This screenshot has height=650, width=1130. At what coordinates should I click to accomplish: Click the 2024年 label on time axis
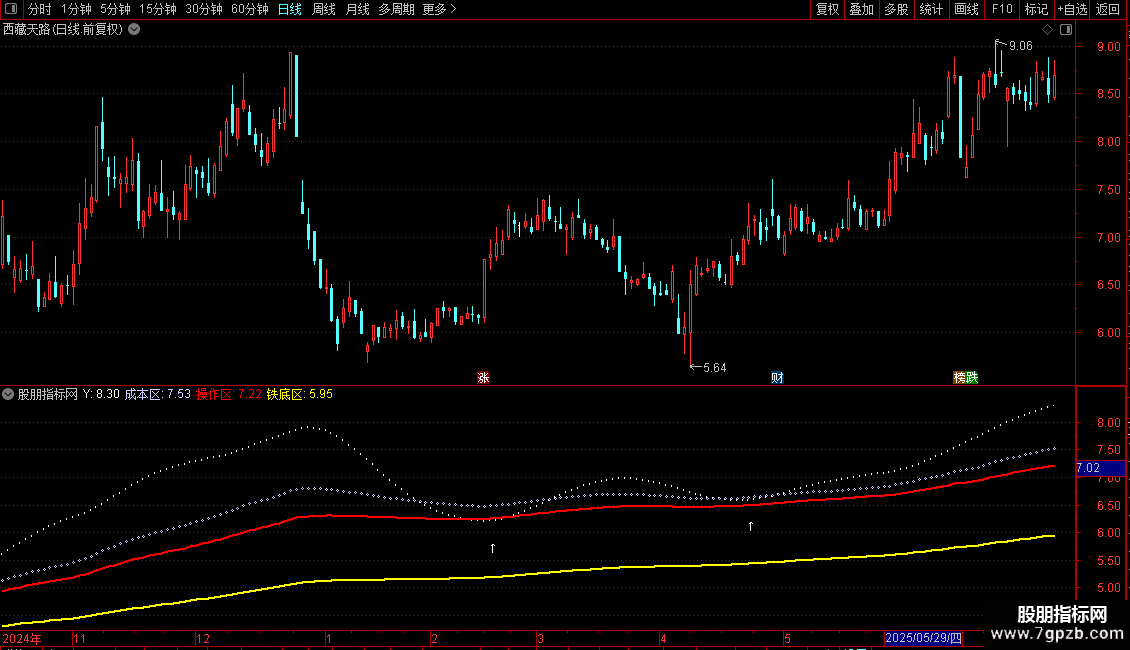click(22, 638)
